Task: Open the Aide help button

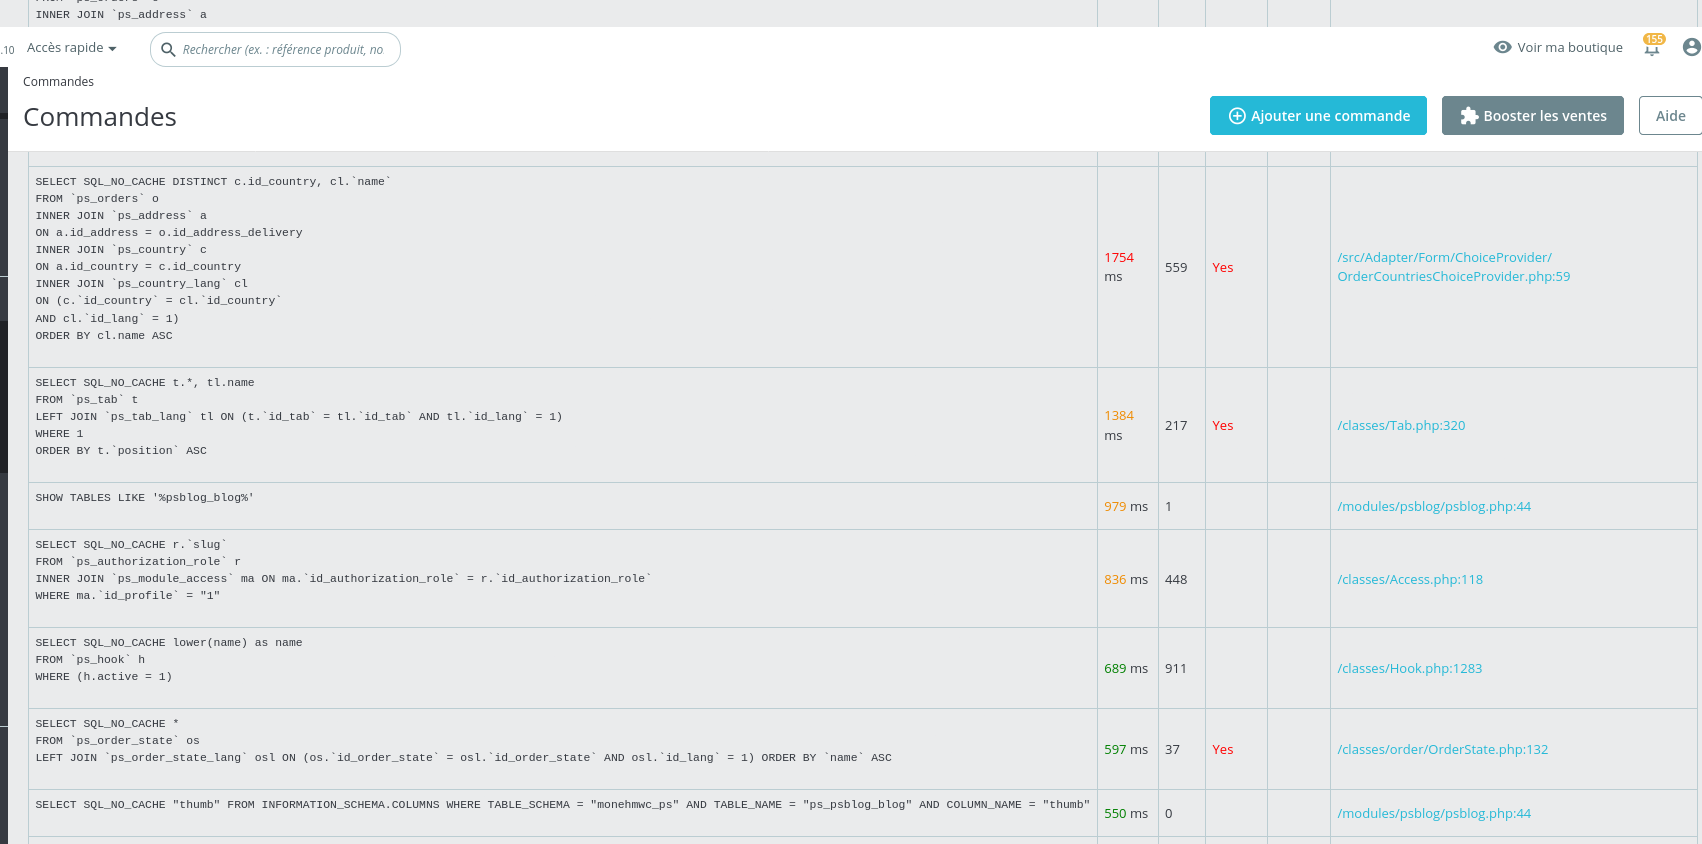Action: (1670, 116)
